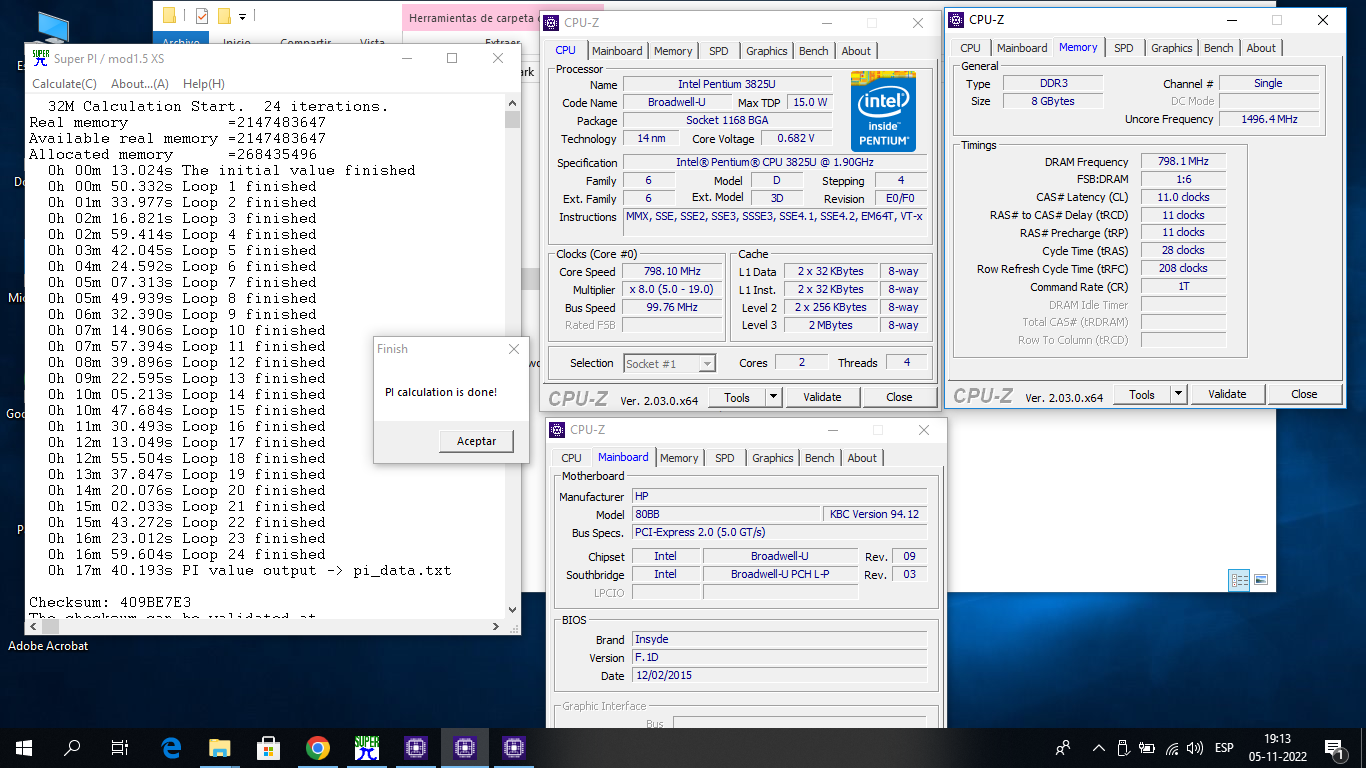Check battery status tray icon
The height and width of the screenshot is (768, 1366).
pos(1147,748)
